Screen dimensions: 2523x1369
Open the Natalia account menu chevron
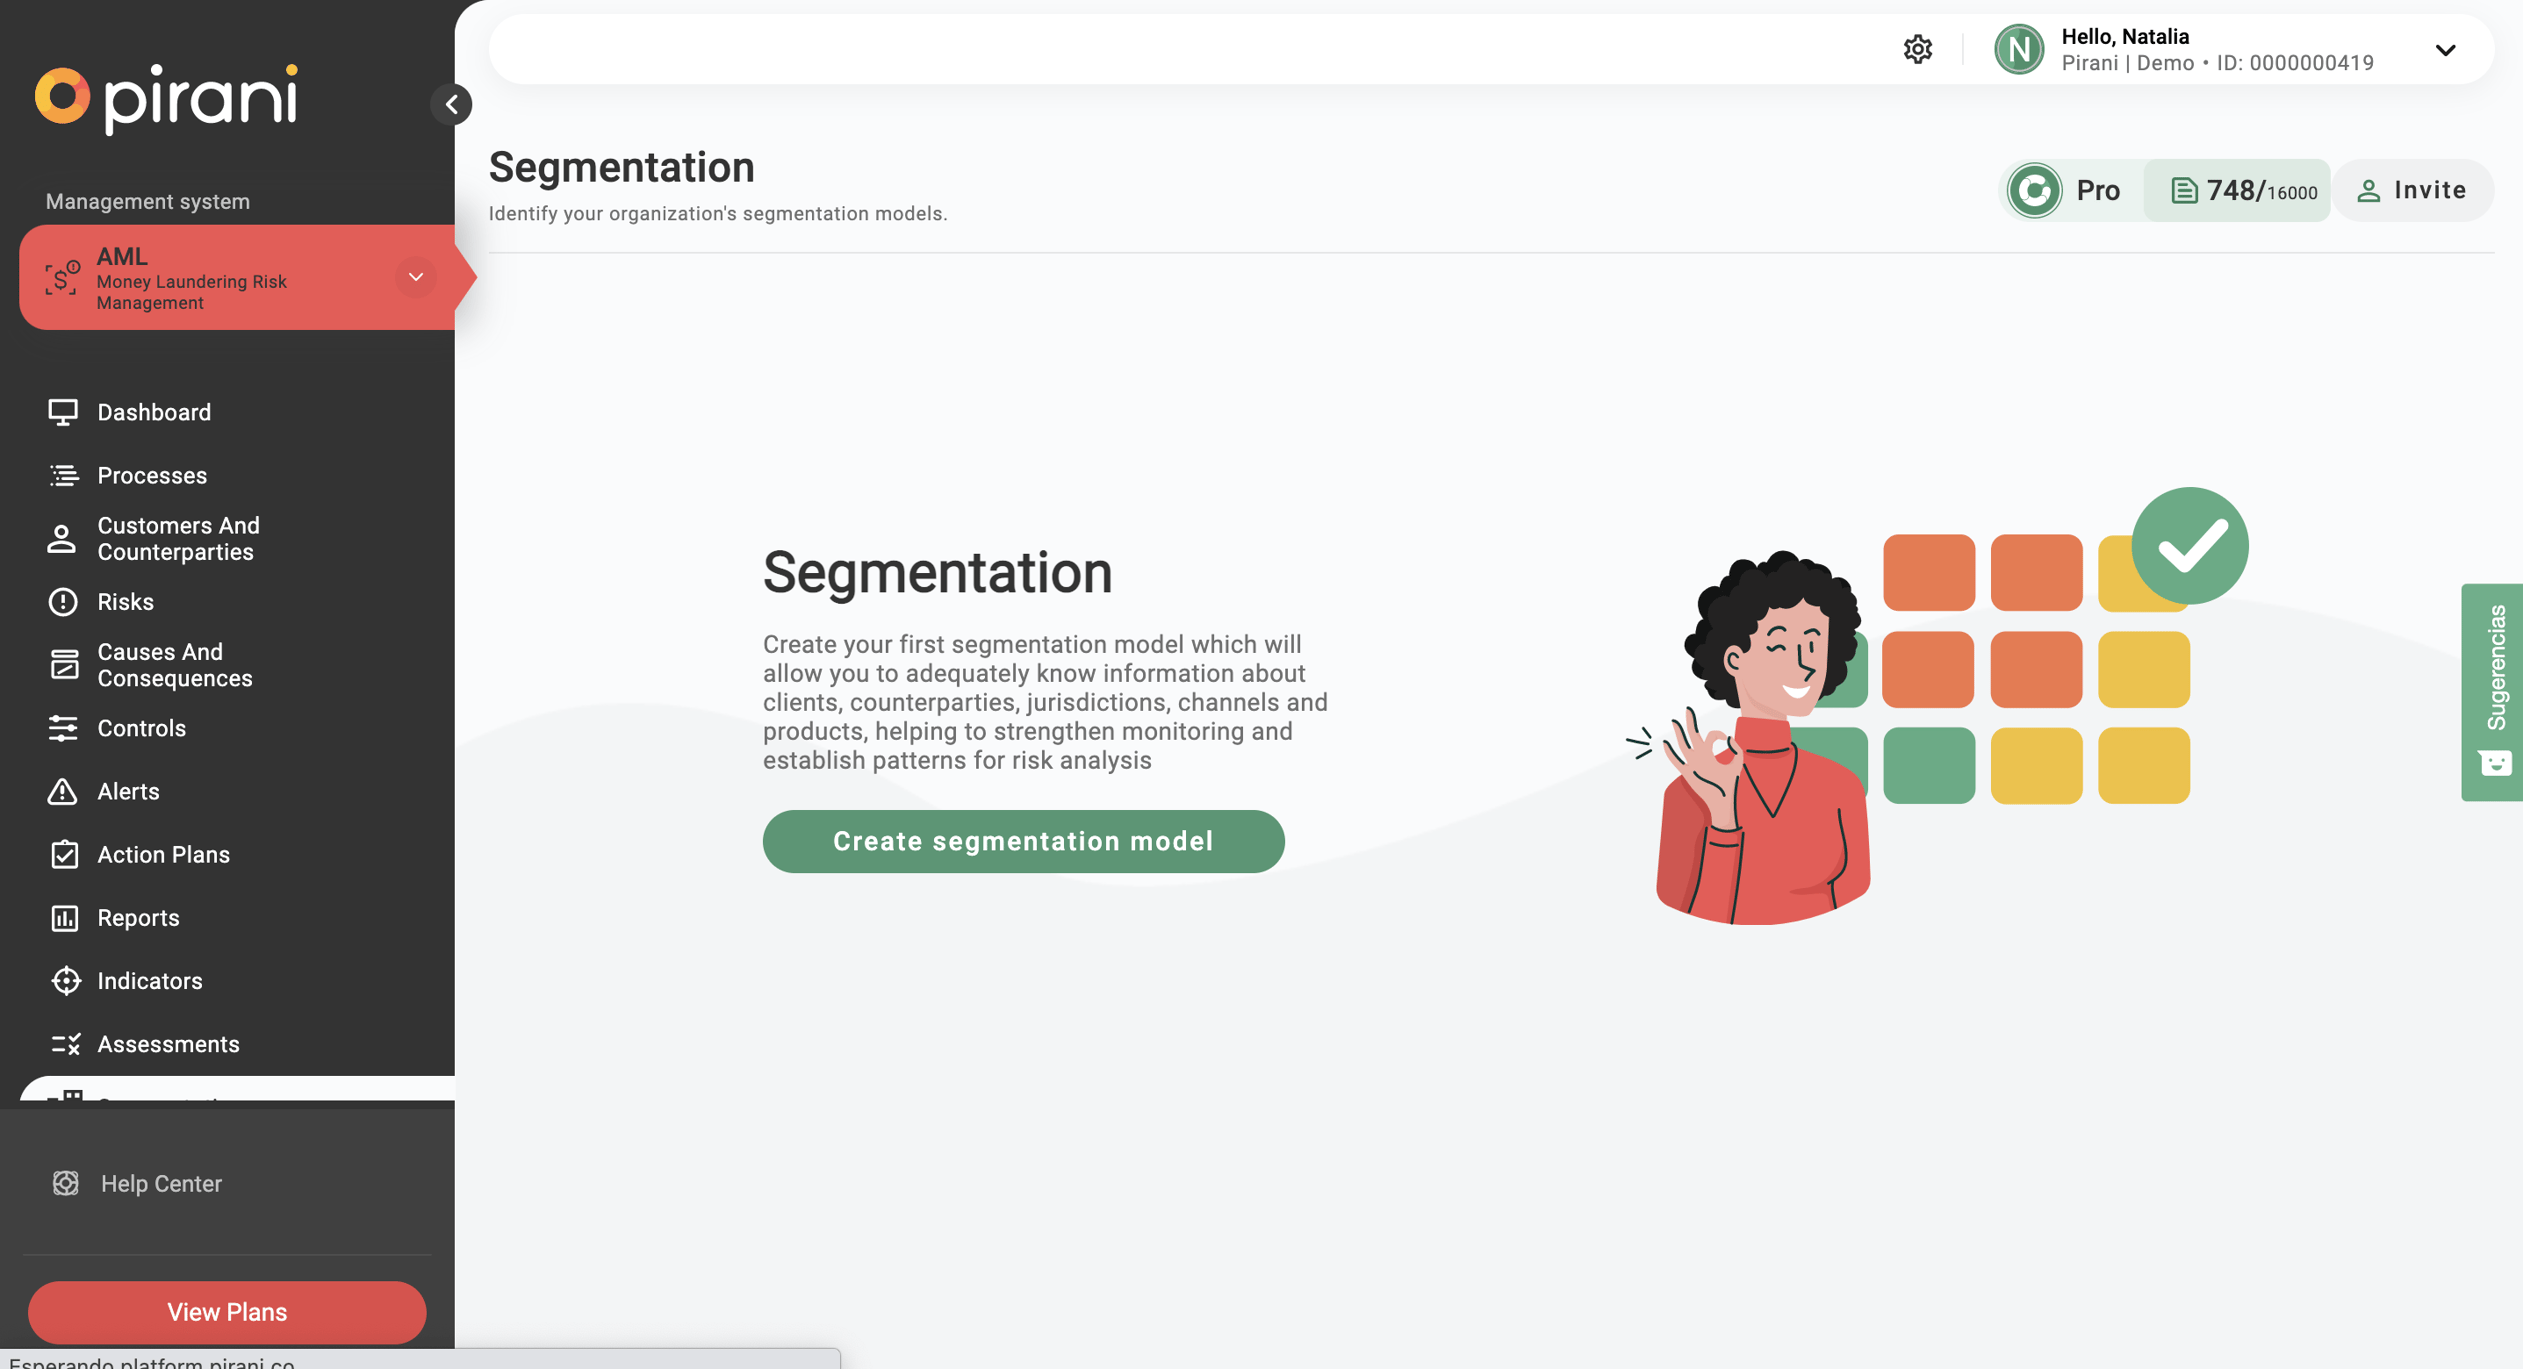[2444, 49]
